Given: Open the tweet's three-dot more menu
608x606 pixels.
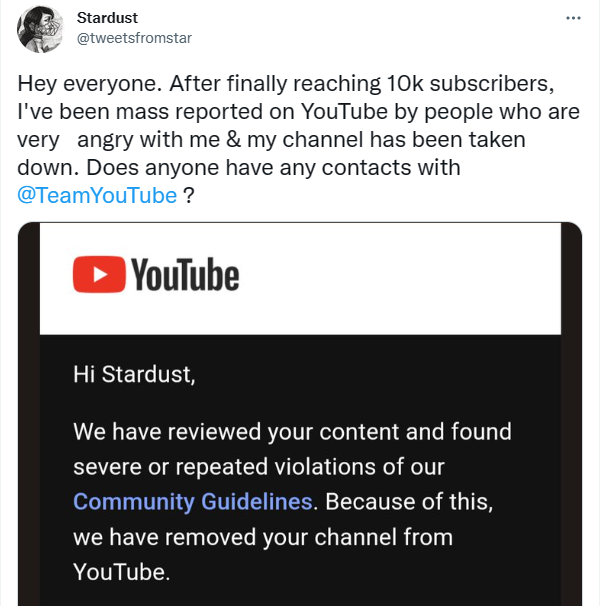Looking at the screenshot, I should (x=573, y=18).
